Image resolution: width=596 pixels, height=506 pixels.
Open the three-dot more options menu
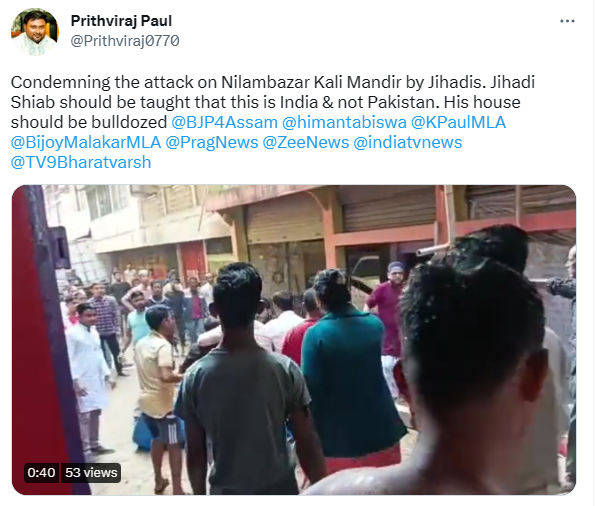tap(567, 21)
